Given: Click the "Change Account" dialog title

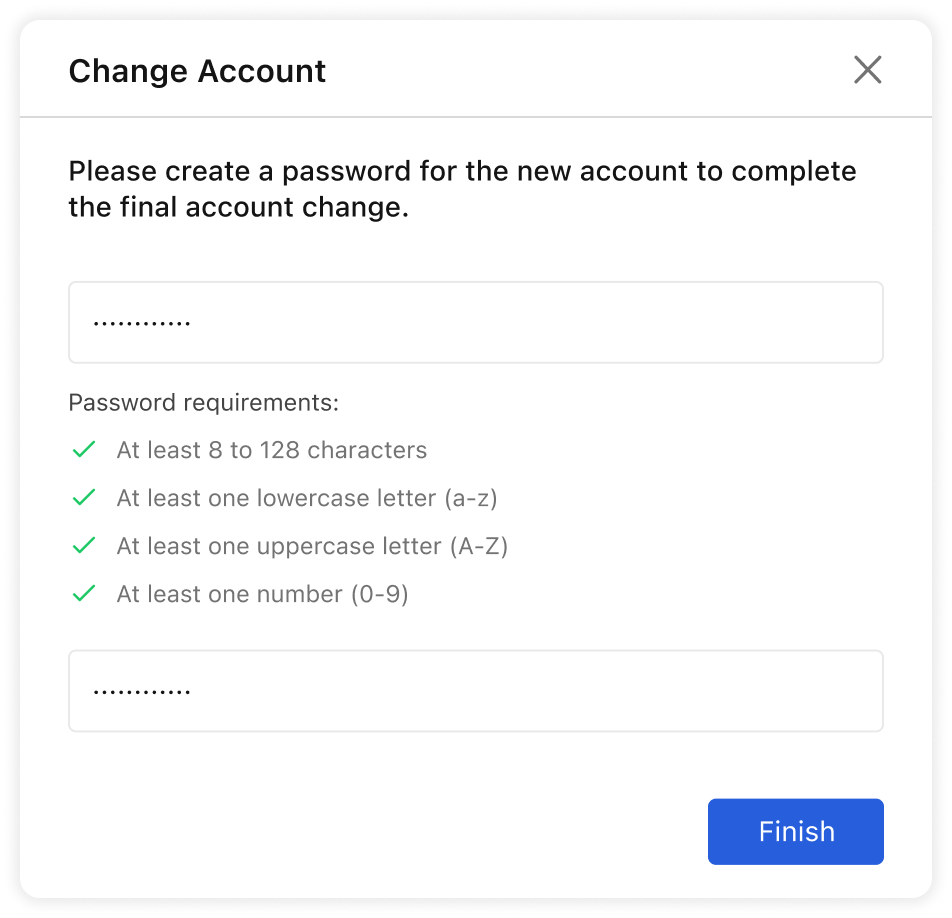Looking at the screenshot, I should [197, 71].
